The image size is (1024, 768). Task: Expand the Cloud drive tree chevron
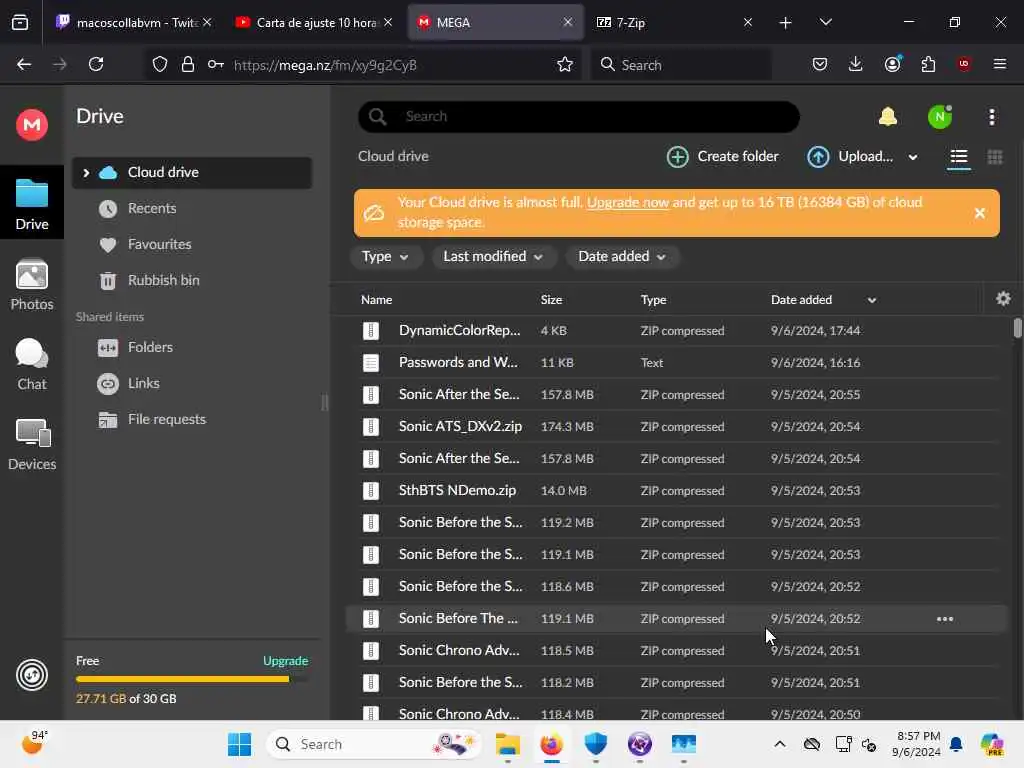point(86,173)
